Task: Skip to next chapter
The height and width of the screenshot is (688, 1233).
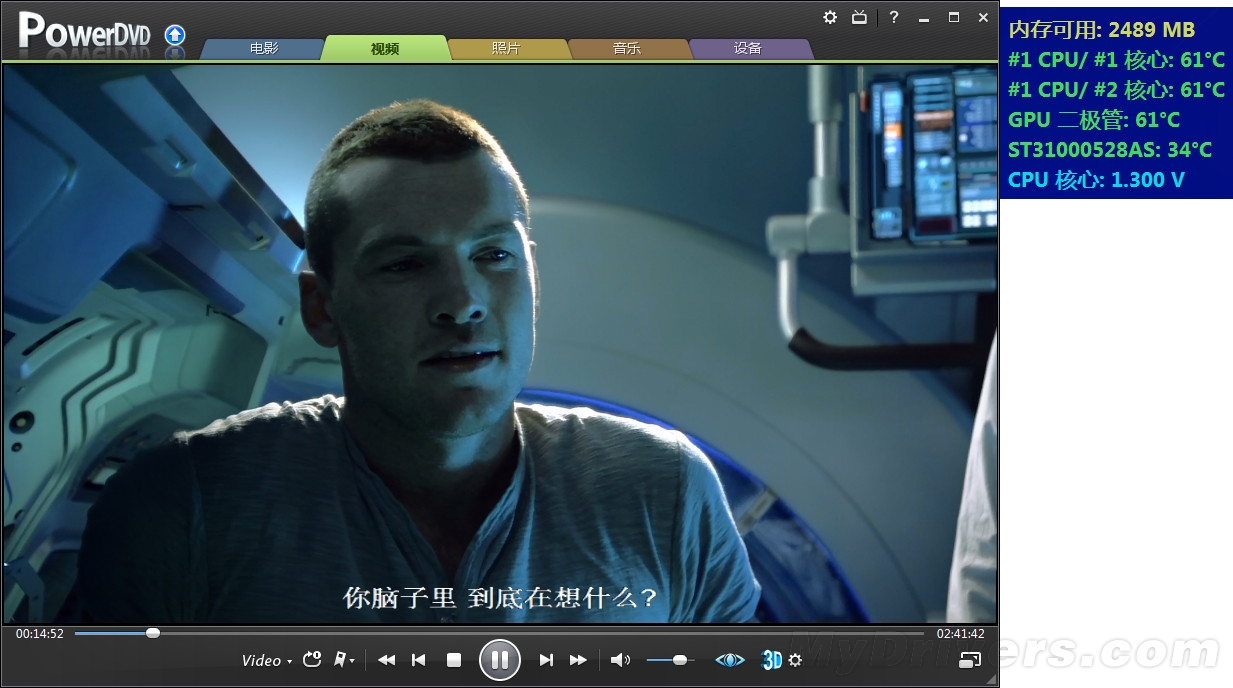Action: [546, 660]
